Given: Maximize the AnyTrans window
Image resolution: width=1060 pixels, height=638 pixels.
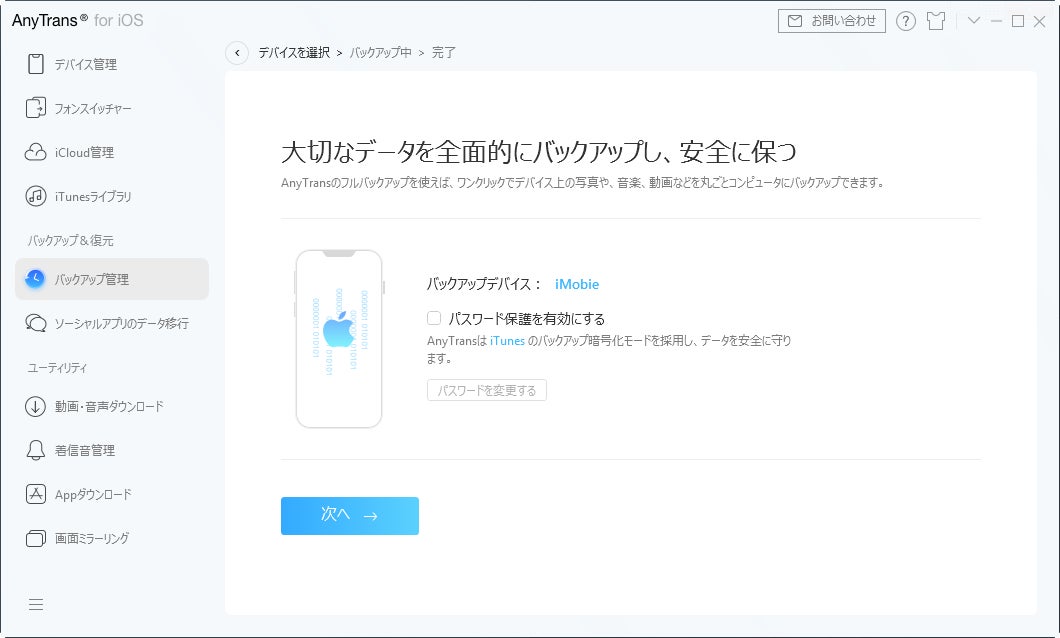Looking at the screenshot, I should click(x=1017, y=21).
